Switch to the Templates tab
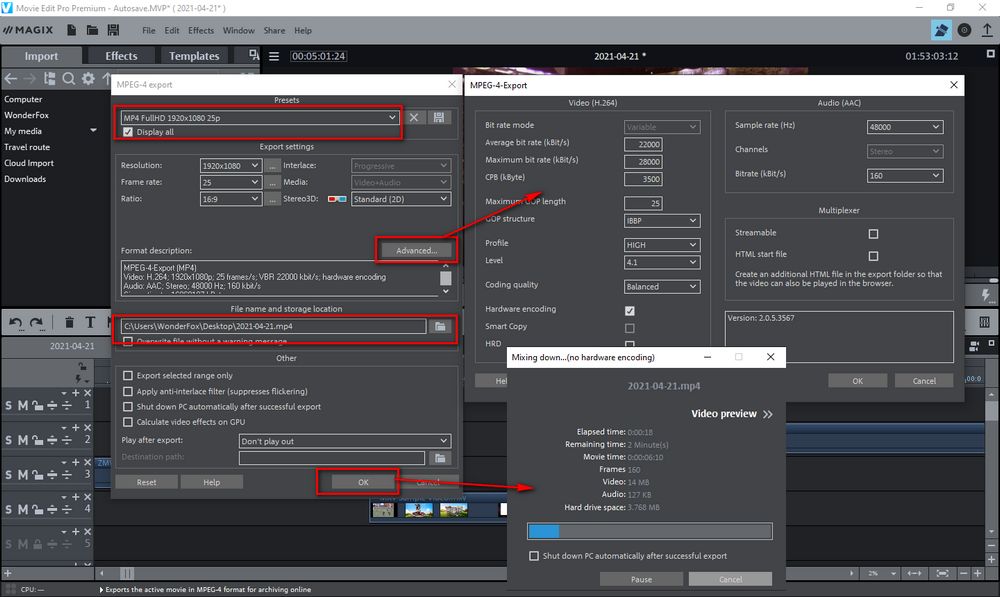The height and width of the screenshot is (597, 1000). tap(194, 56)
